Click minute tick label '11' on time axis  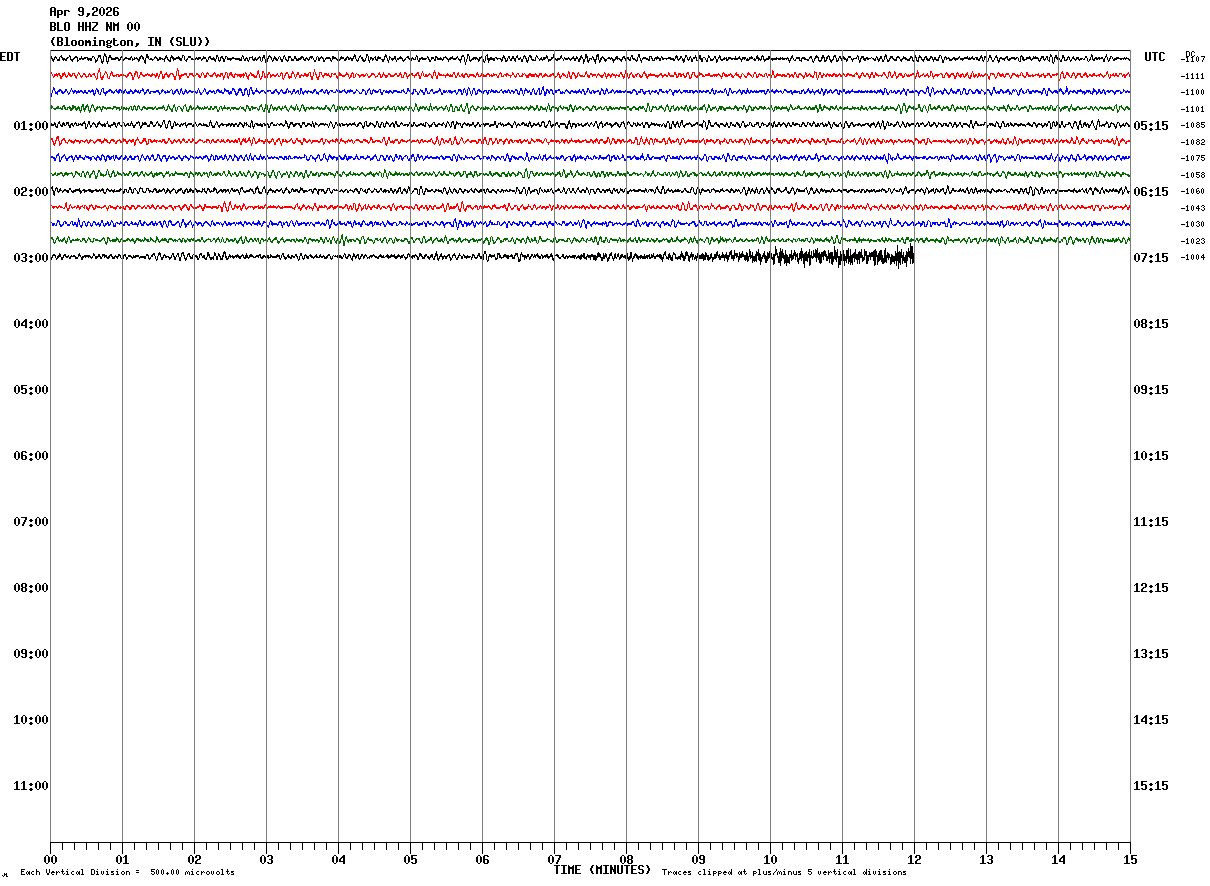coord(842,860)
